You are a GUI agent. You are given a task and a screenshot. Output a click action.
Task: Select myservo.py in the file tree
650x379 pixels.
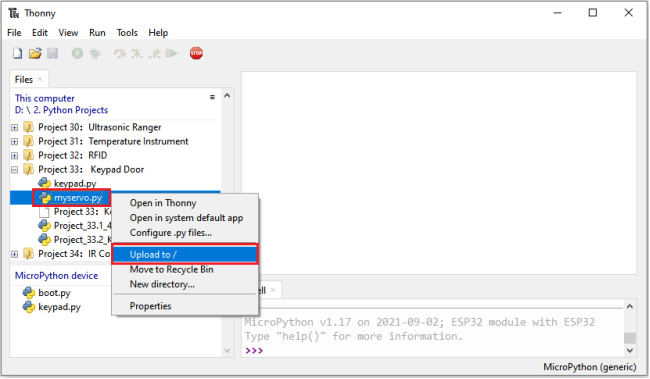pyautogui.click(x=78, y=198)
